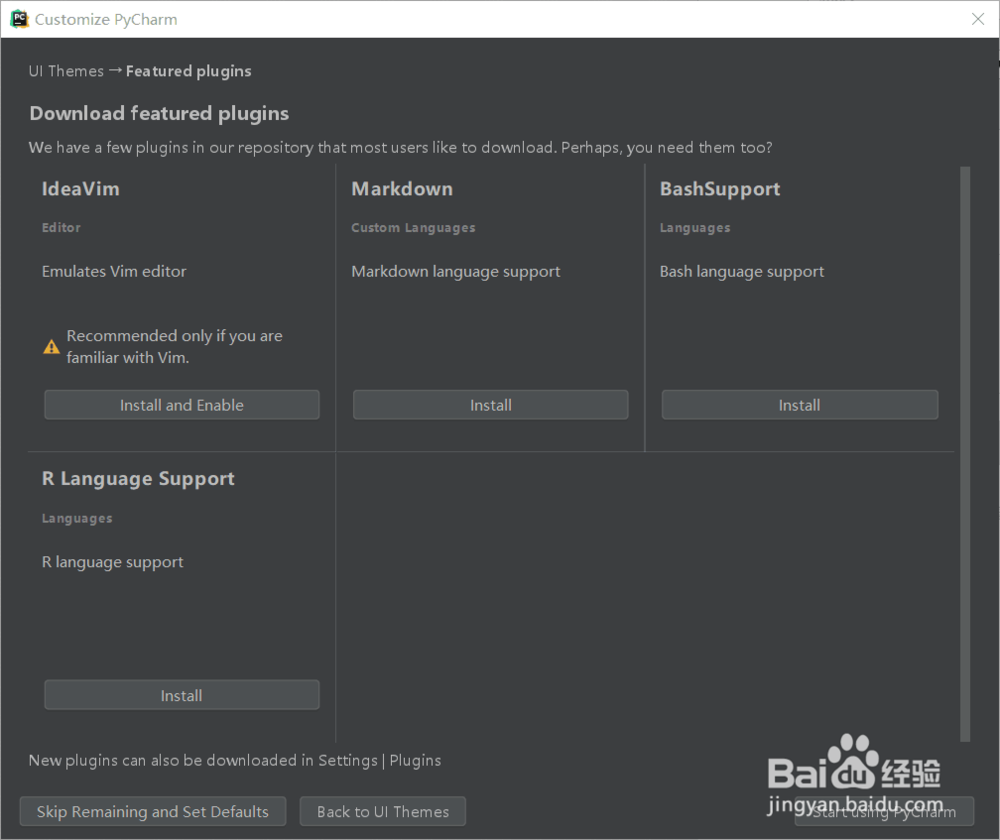
Task: Click Start using PyCharm button
Action: pyautogui.click(x=884, y=811)
